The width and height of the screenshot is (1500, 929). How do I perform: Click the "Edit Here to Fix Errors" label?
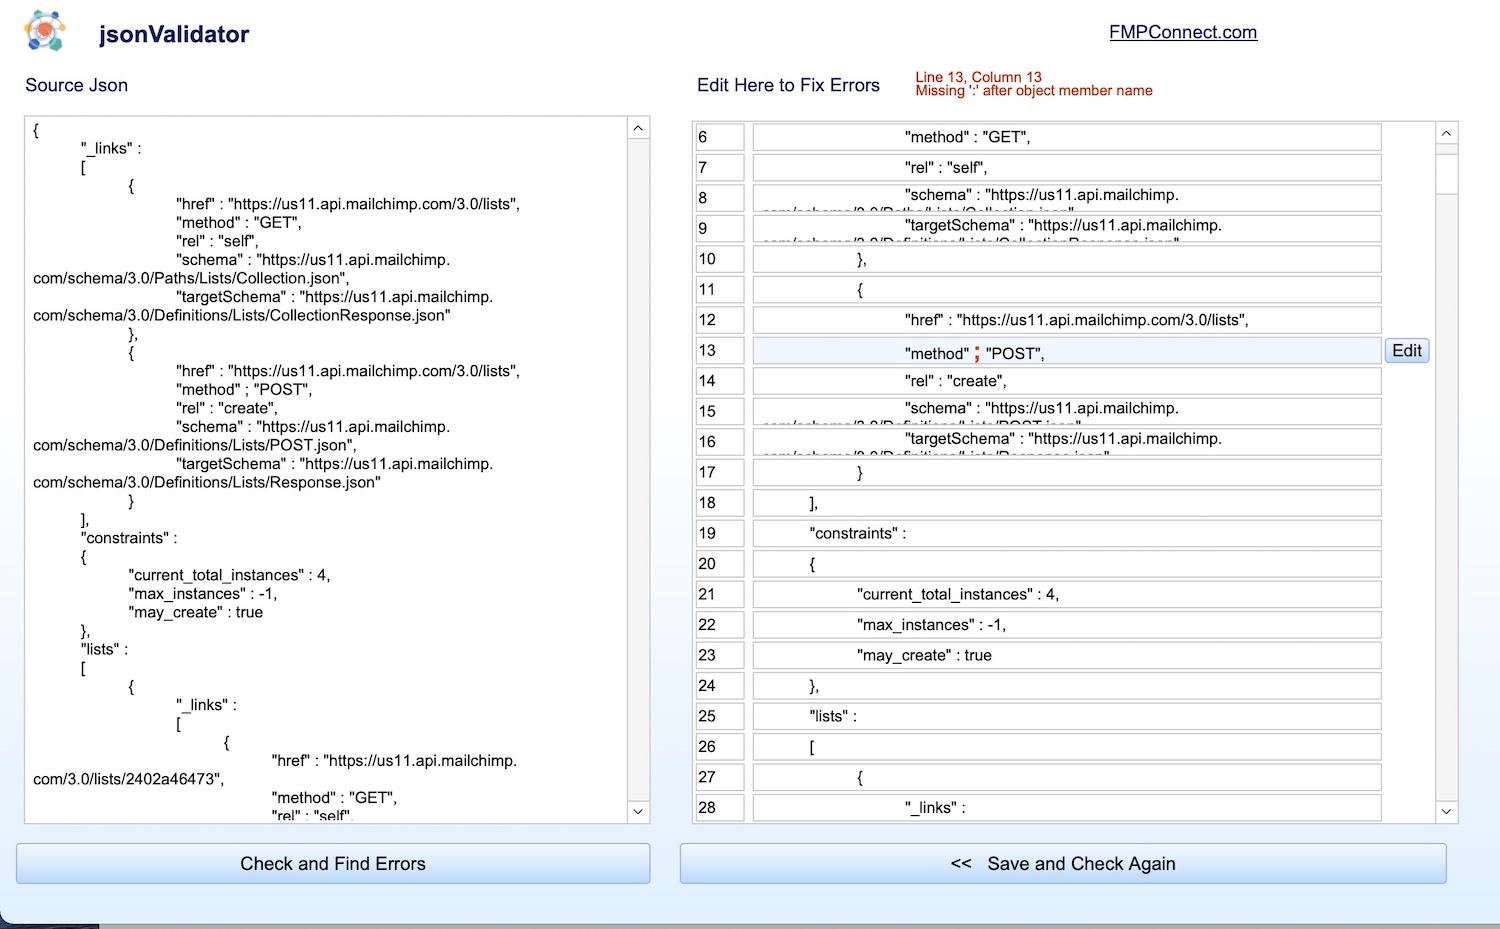click(788, 85)
